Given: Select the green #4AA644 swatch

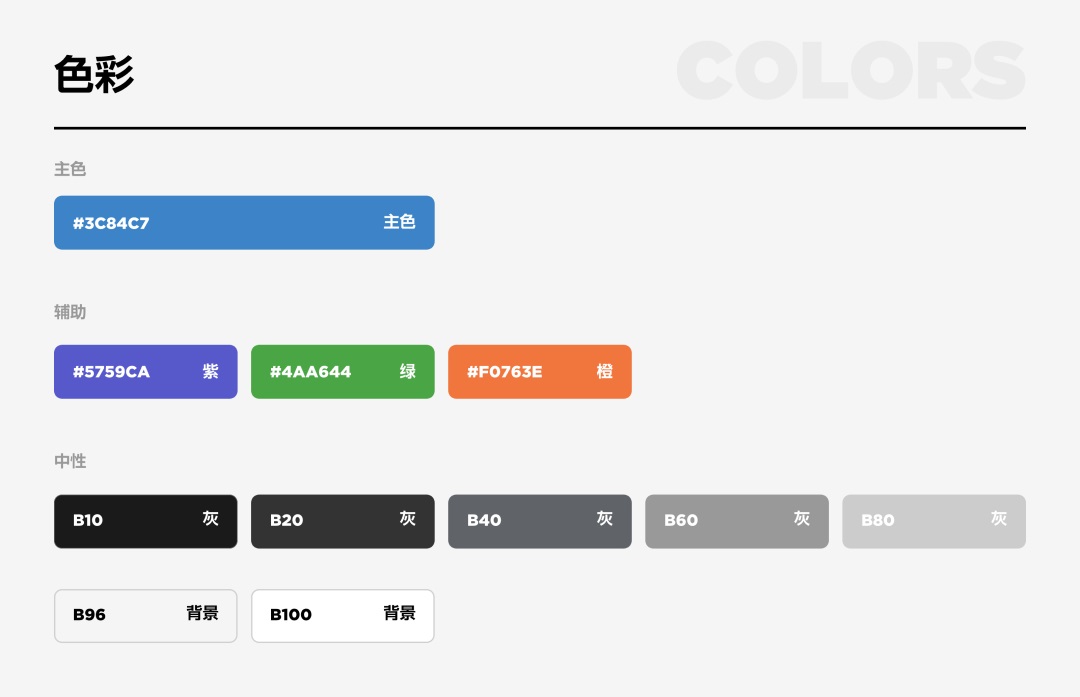Looking at the screenshot, I should (x=343, y=372).
